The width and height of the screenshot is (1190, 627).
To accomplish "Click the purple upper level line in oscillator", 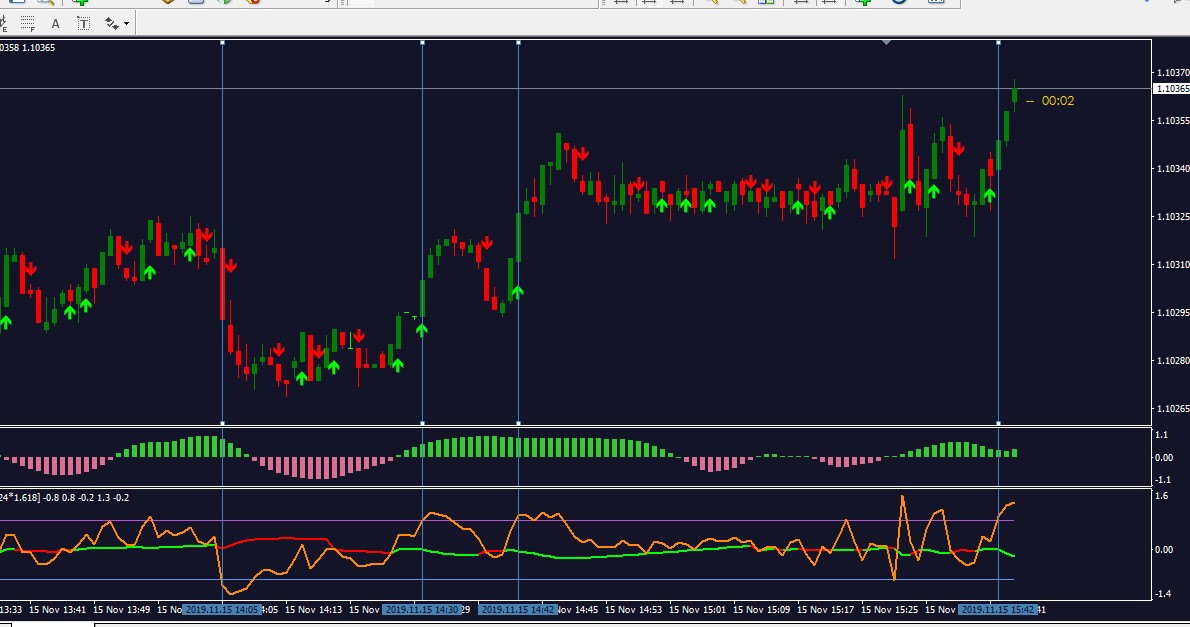I will [x=507, y=521].
